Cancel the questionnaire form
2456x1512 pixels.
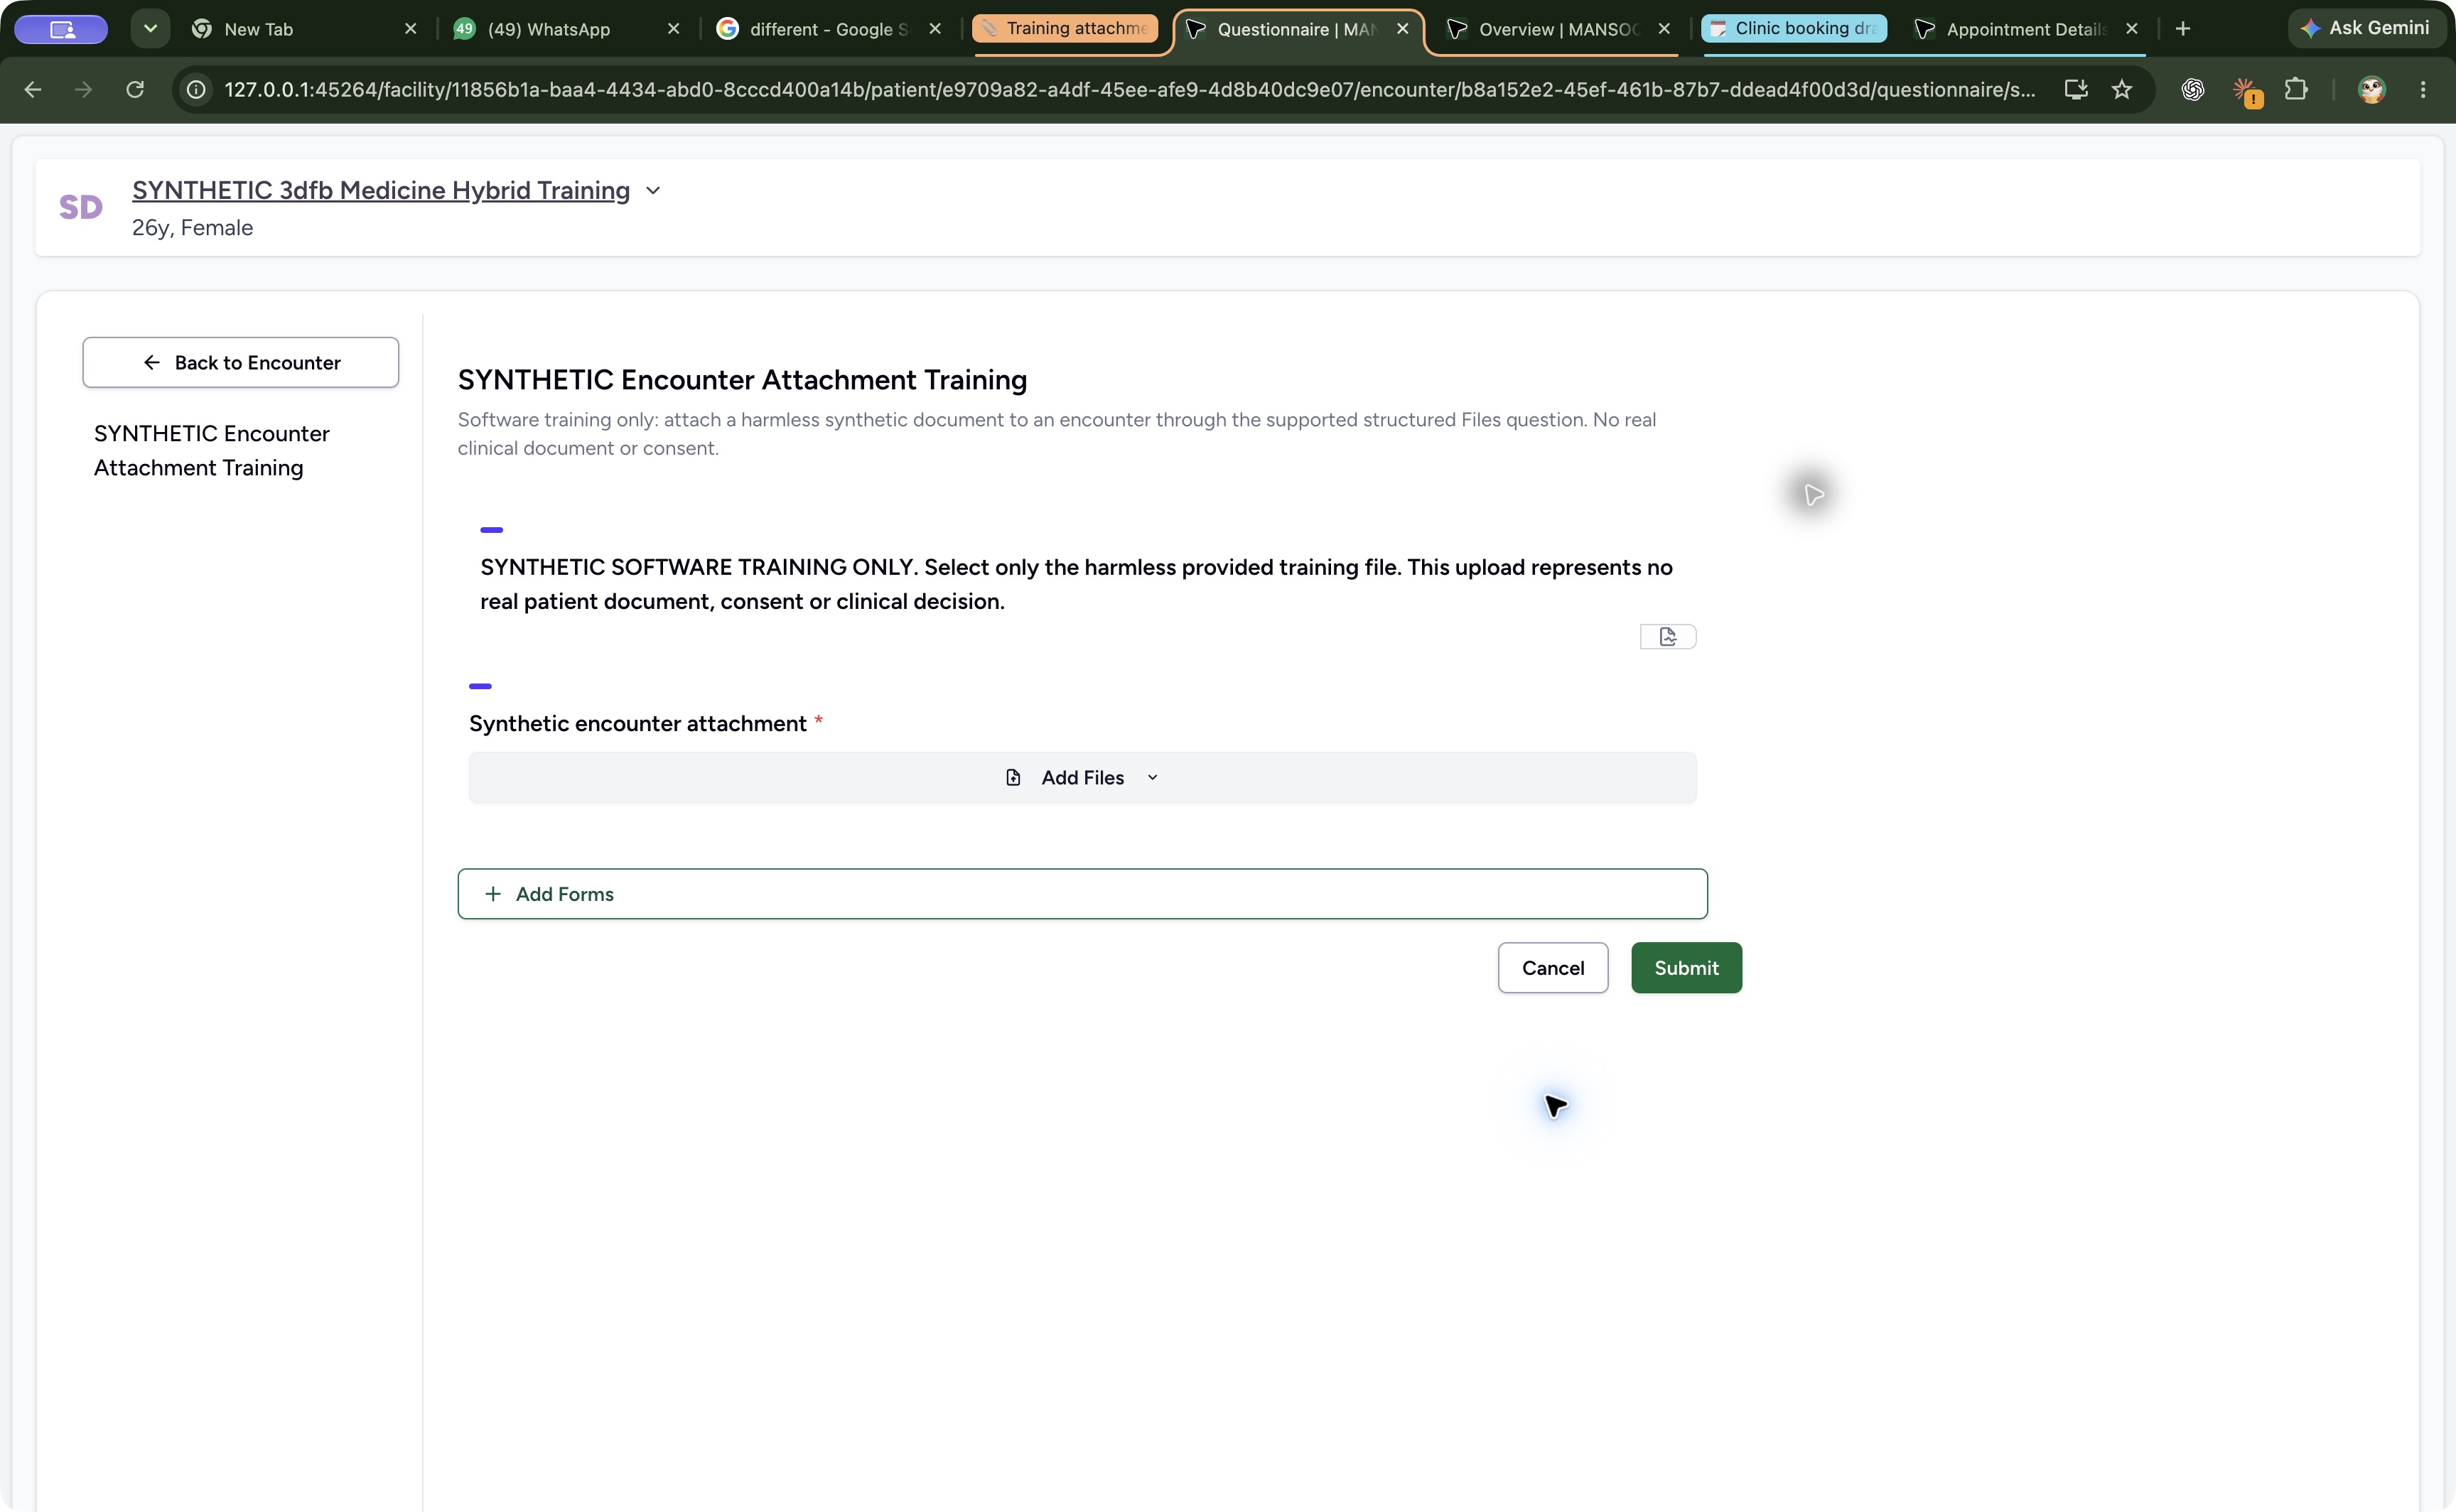click(1552, 968)
